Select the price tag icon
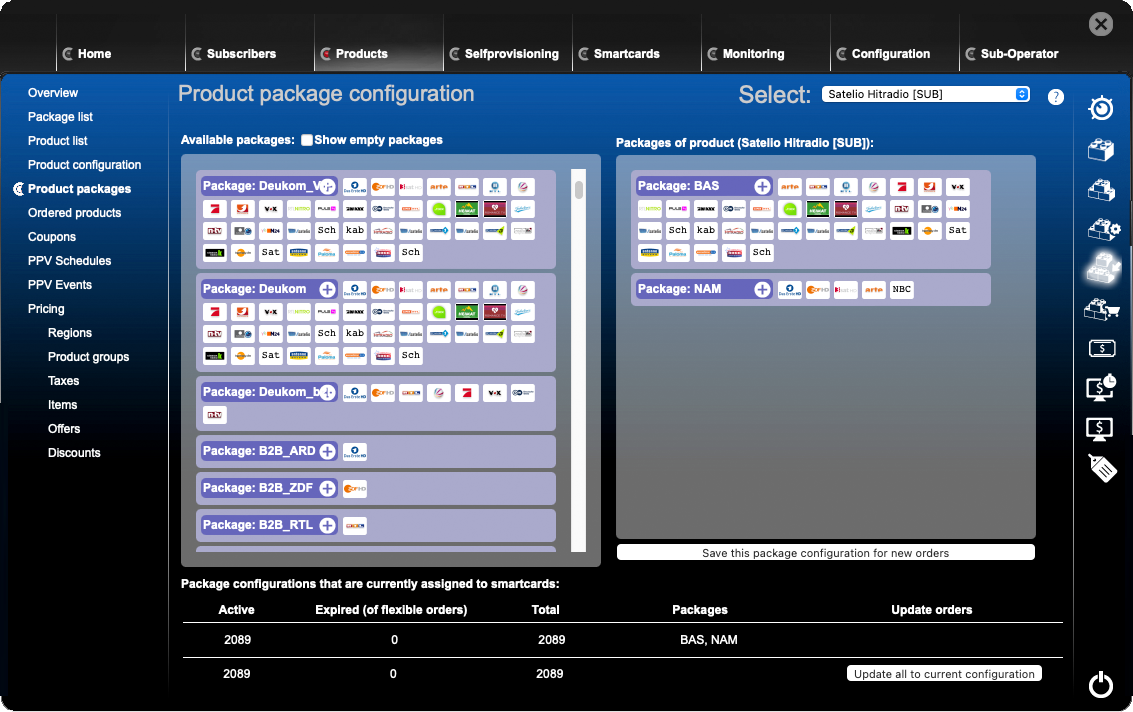Viewport: 1133px width, 712px height. [x=1101, y=467]
